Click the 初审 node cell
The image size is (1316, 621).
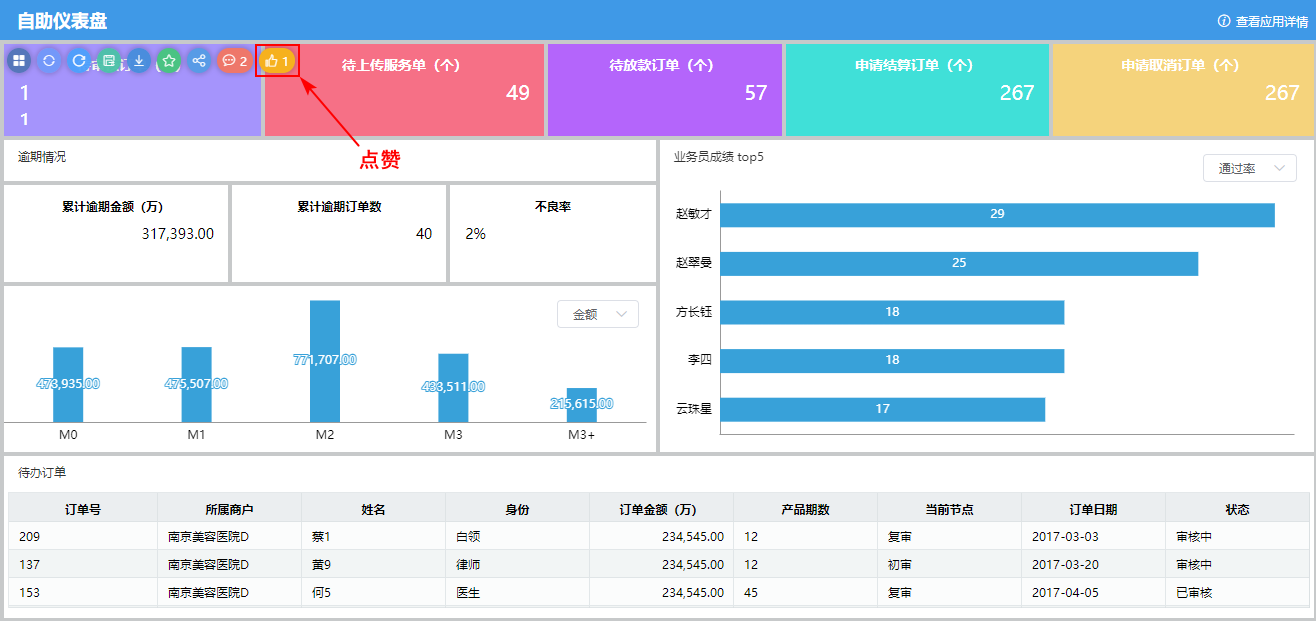pos(949,564)
